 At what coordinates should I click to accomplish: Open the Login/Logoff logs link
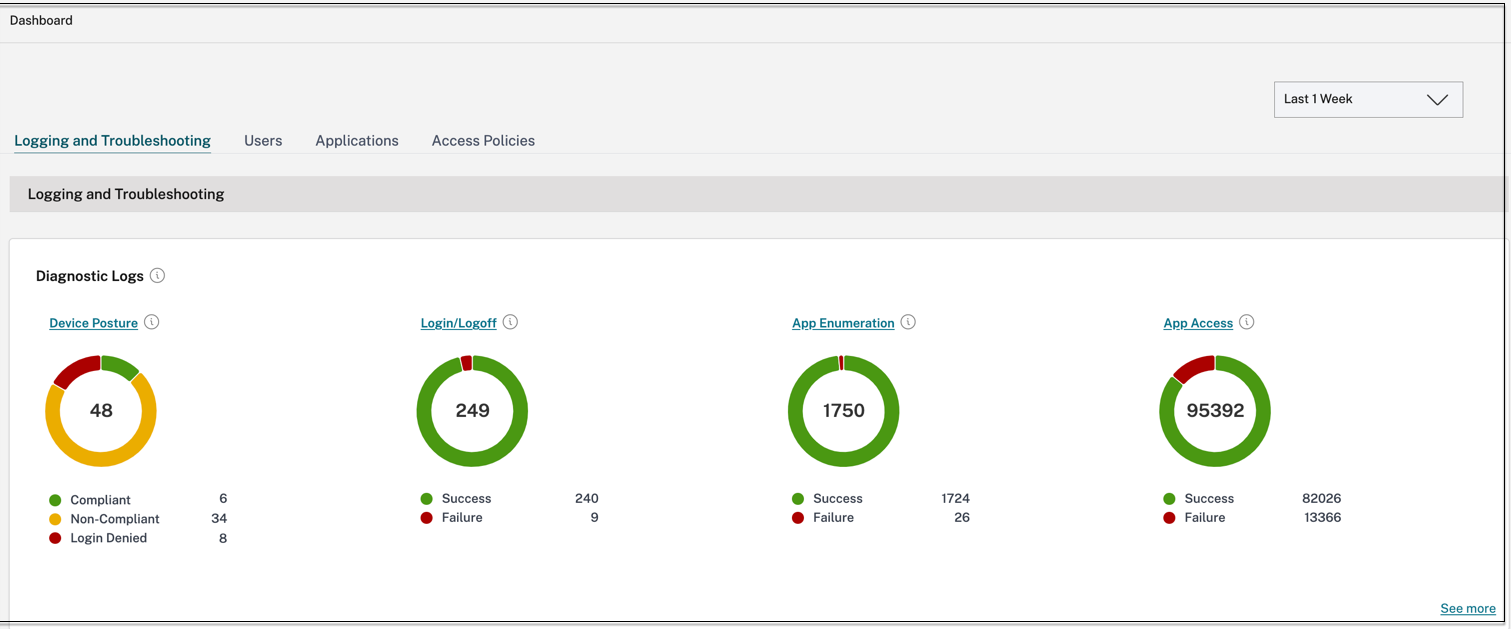click(x=458, y=323)
